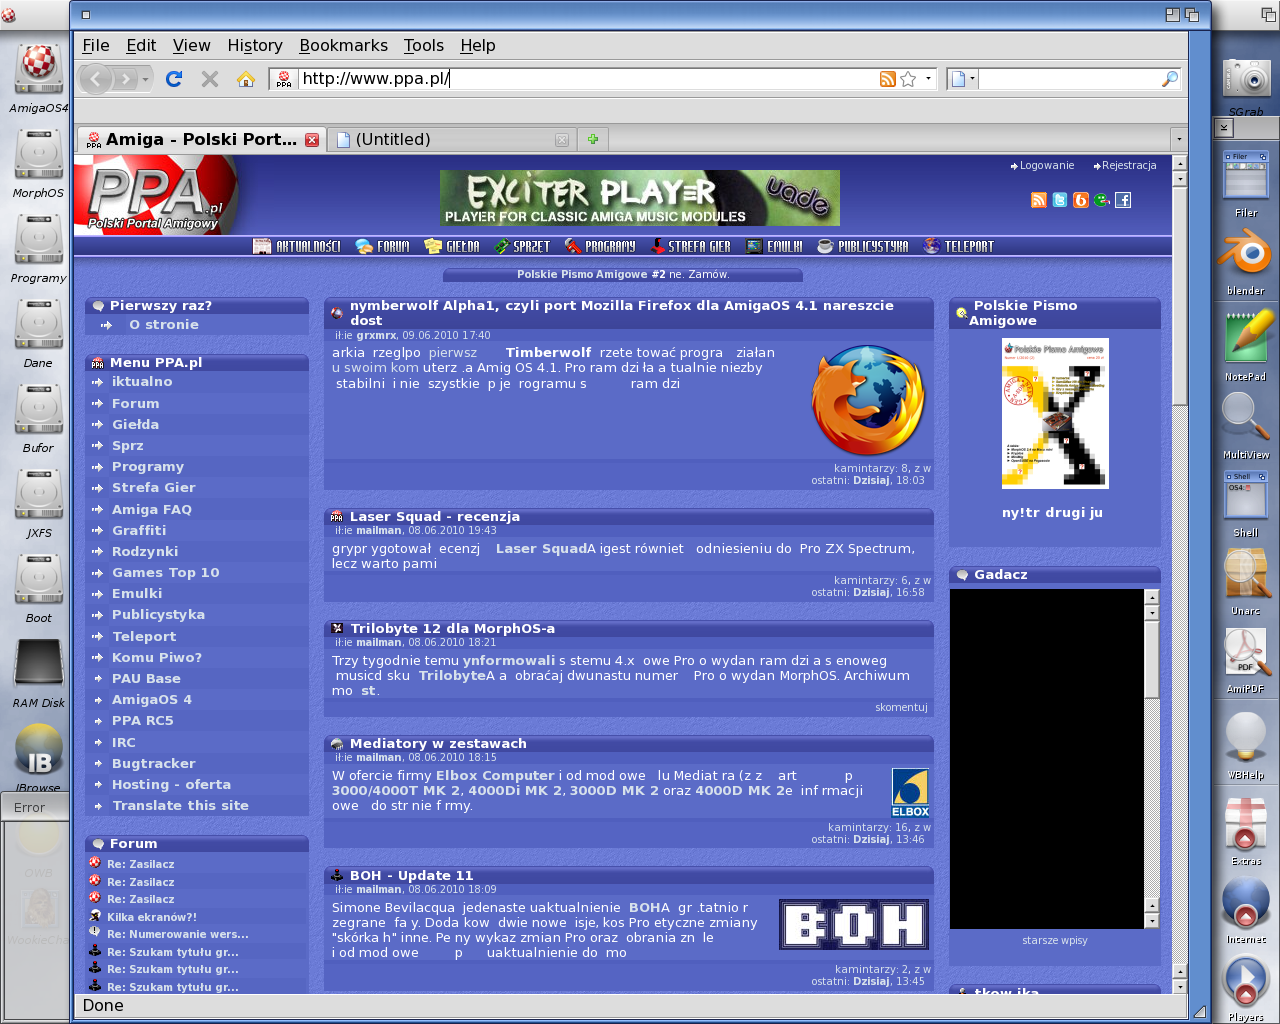Open the Laser Squad - recenzja article
Viewport: 1280px width, 1024px height.
(x=435, y=516)
